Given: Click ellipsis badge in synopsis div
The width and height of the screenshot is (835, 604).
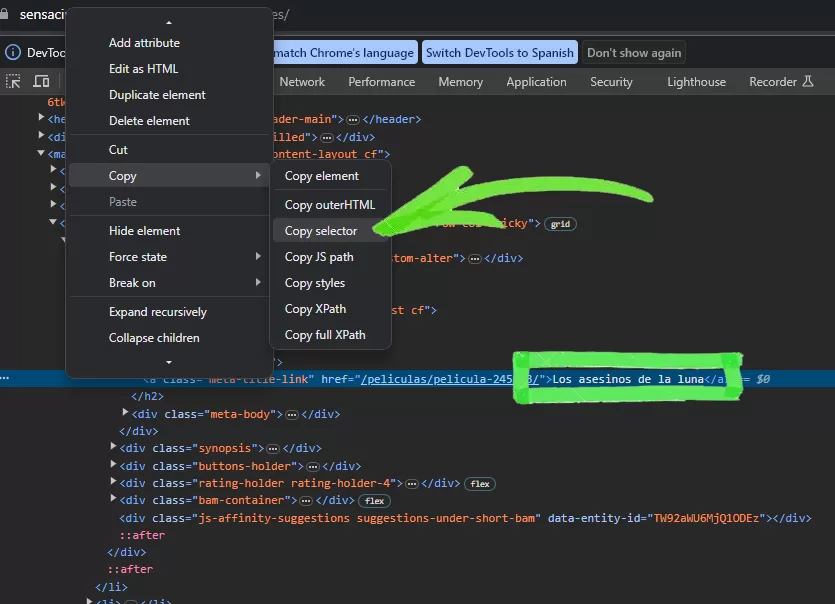Looking at the screenshot, I should pyautogui.click(x=273, y=448).
